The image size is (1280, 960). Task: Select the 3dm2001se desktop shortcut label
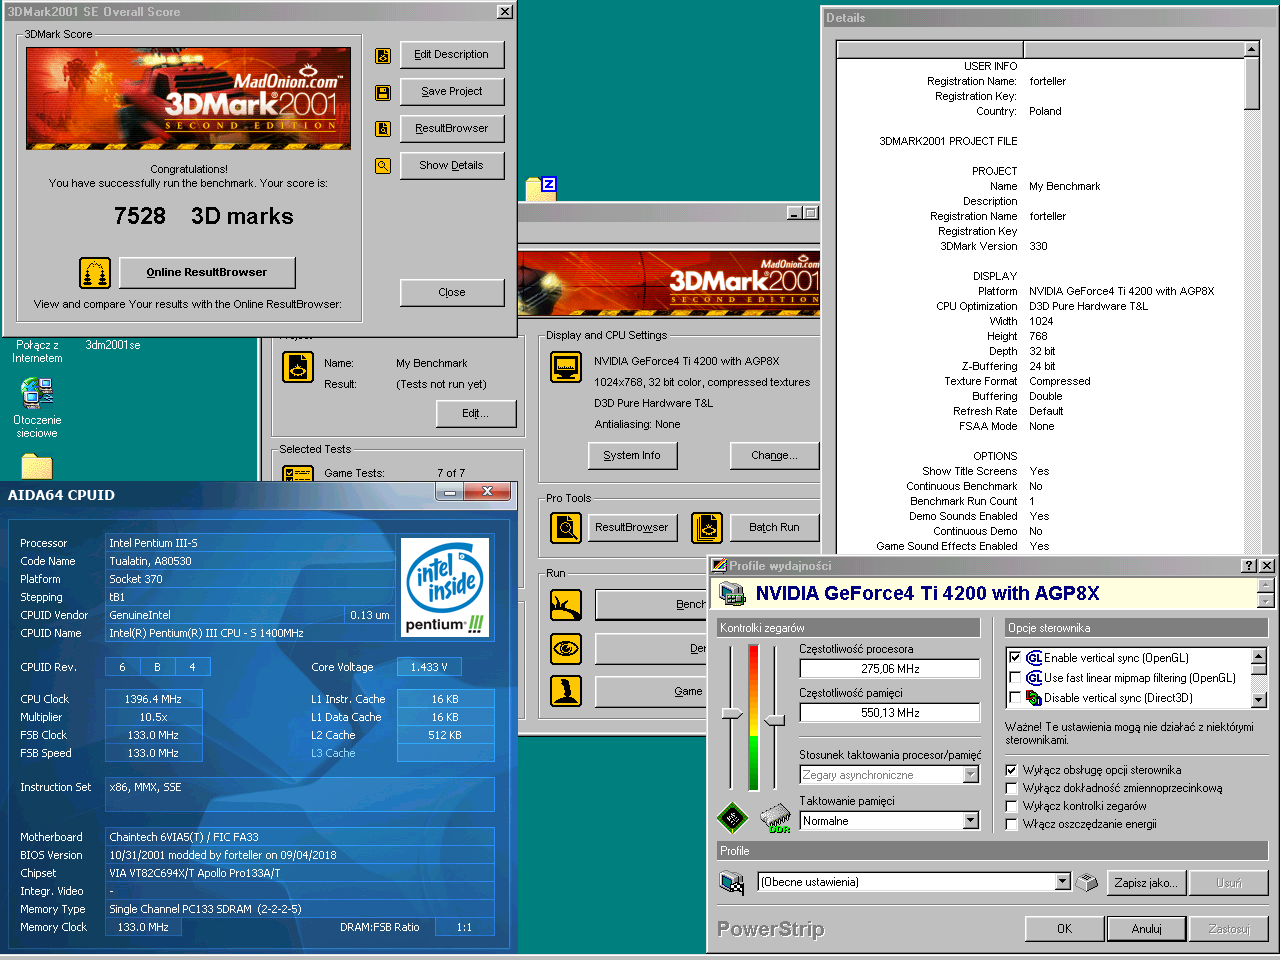click(x=113, y=345)
